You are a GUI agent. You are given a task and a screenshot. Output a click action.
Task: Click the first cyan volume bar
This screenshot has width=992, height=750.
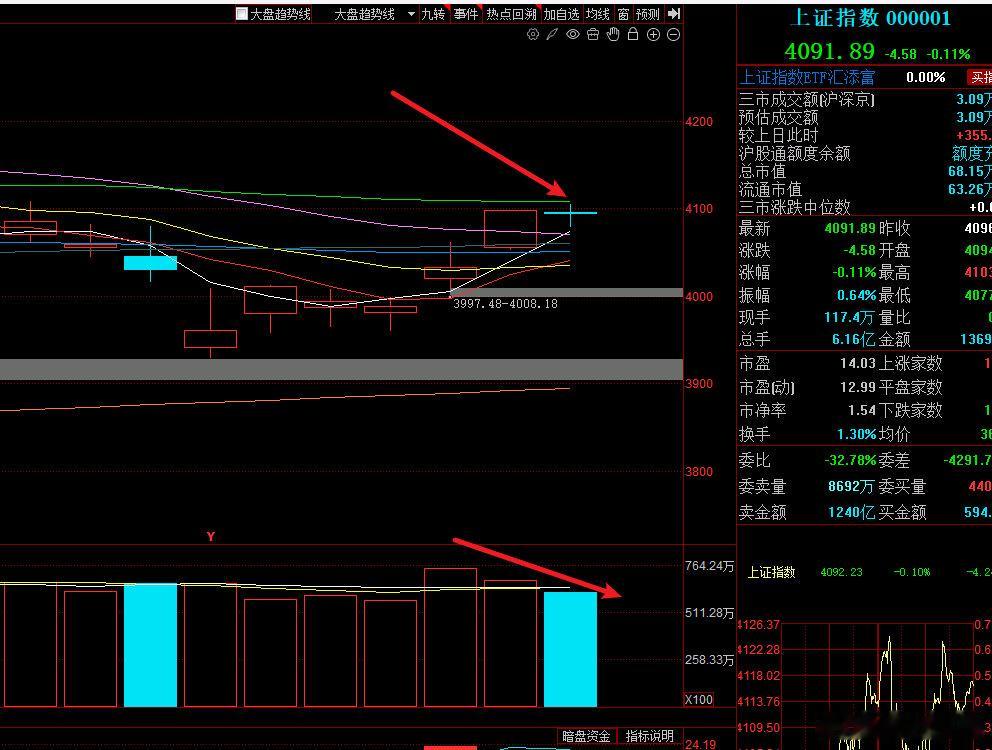[151, 645]
